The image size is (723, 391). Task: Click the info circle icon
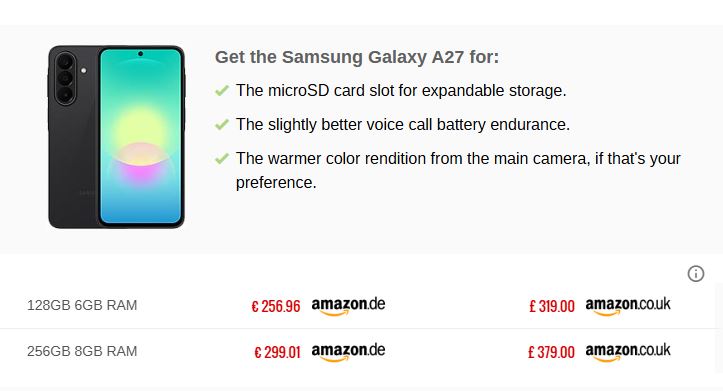696,273
